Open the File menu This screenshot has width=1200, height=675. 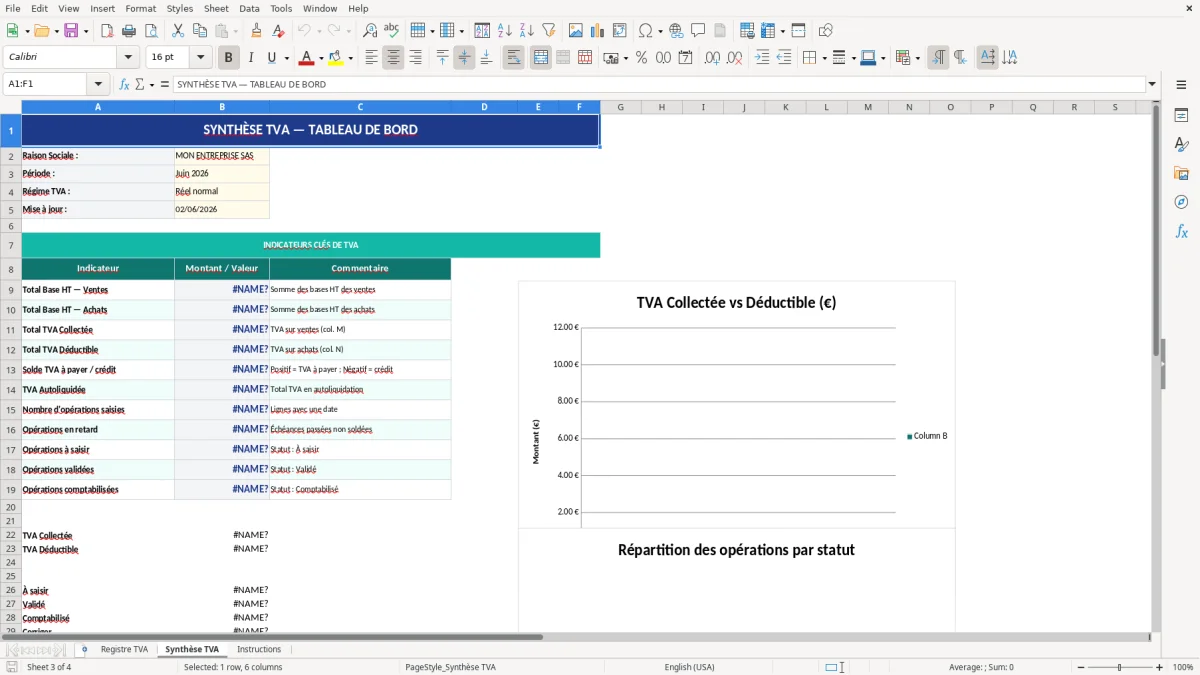click(13, 8)
